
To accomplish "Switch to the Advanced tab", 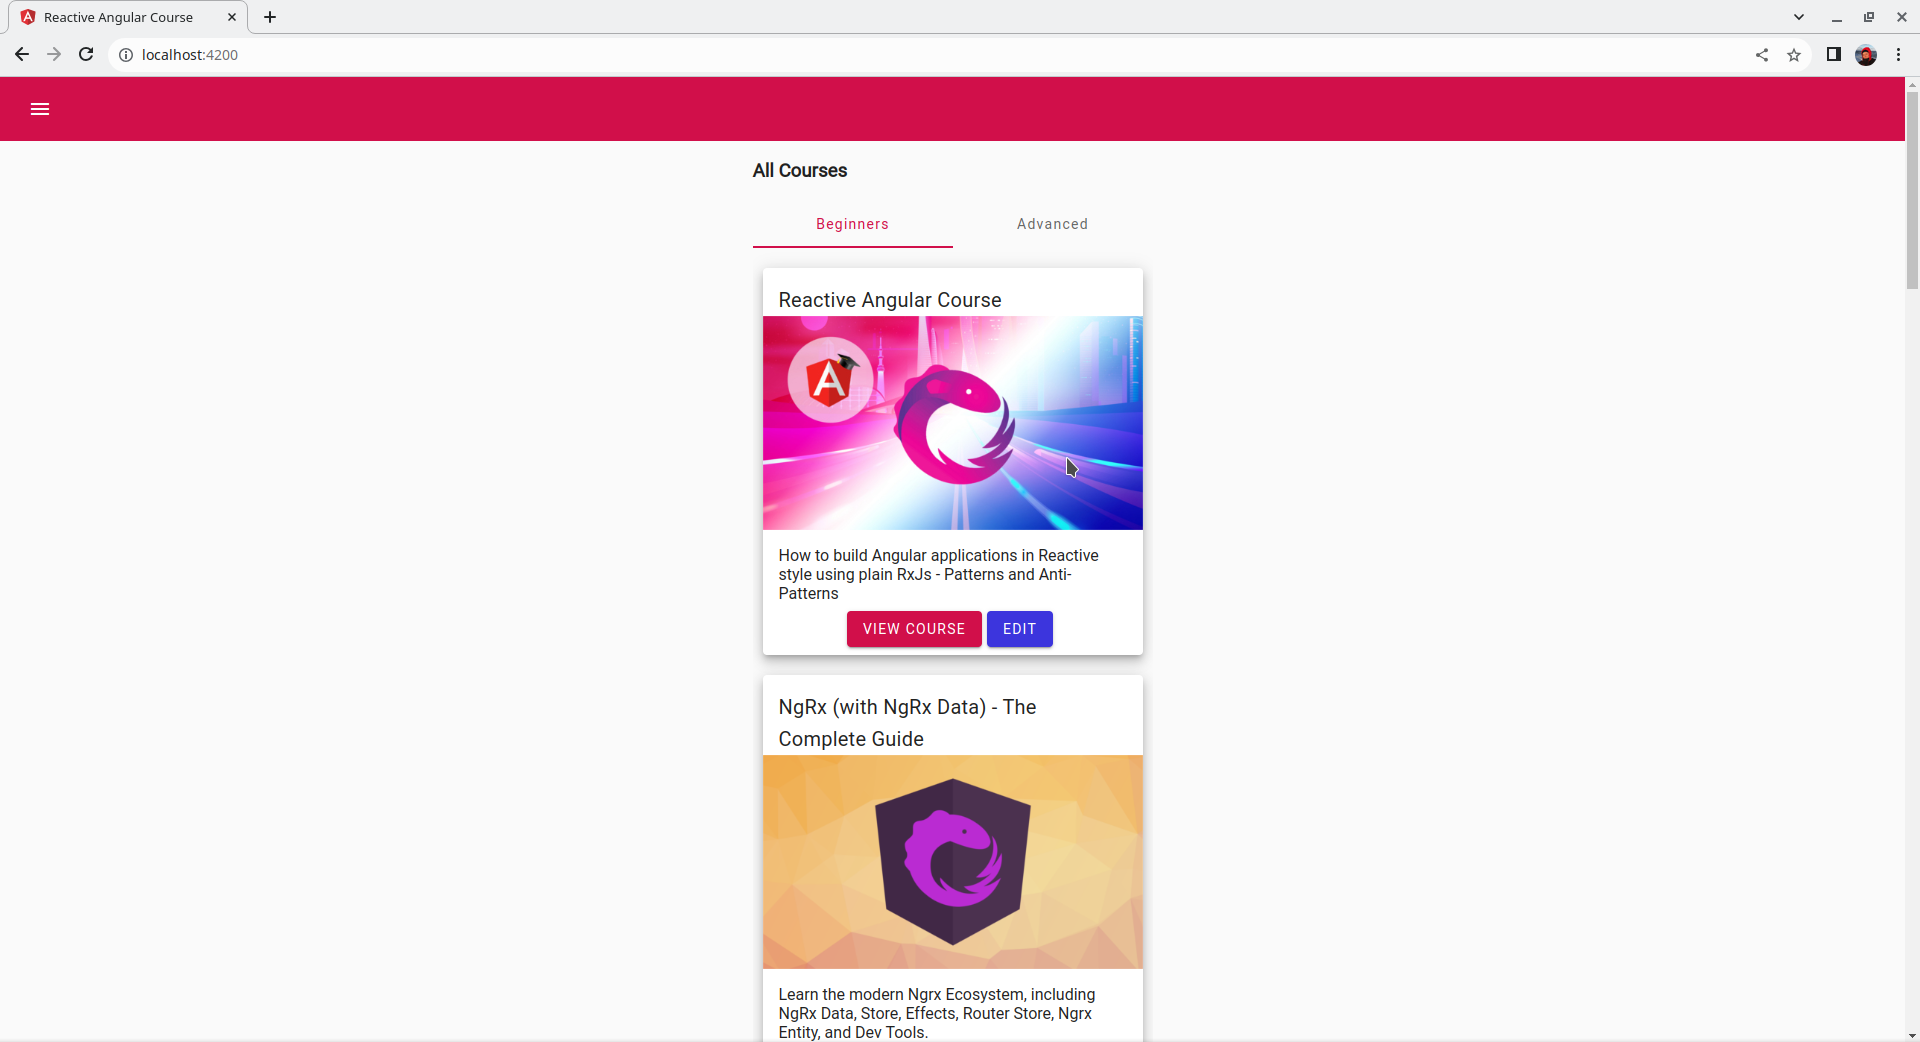I will (1052, 224).
